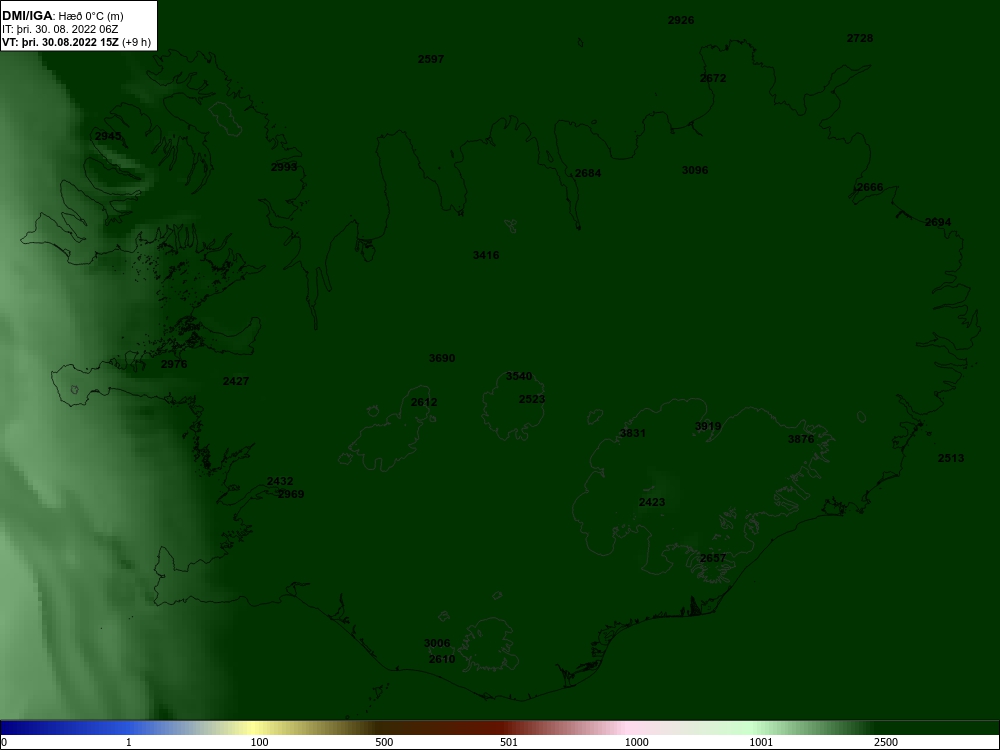Click the 2969 height value
Viewport: 1000px width, 750px height.
click(x=291, y=494)
